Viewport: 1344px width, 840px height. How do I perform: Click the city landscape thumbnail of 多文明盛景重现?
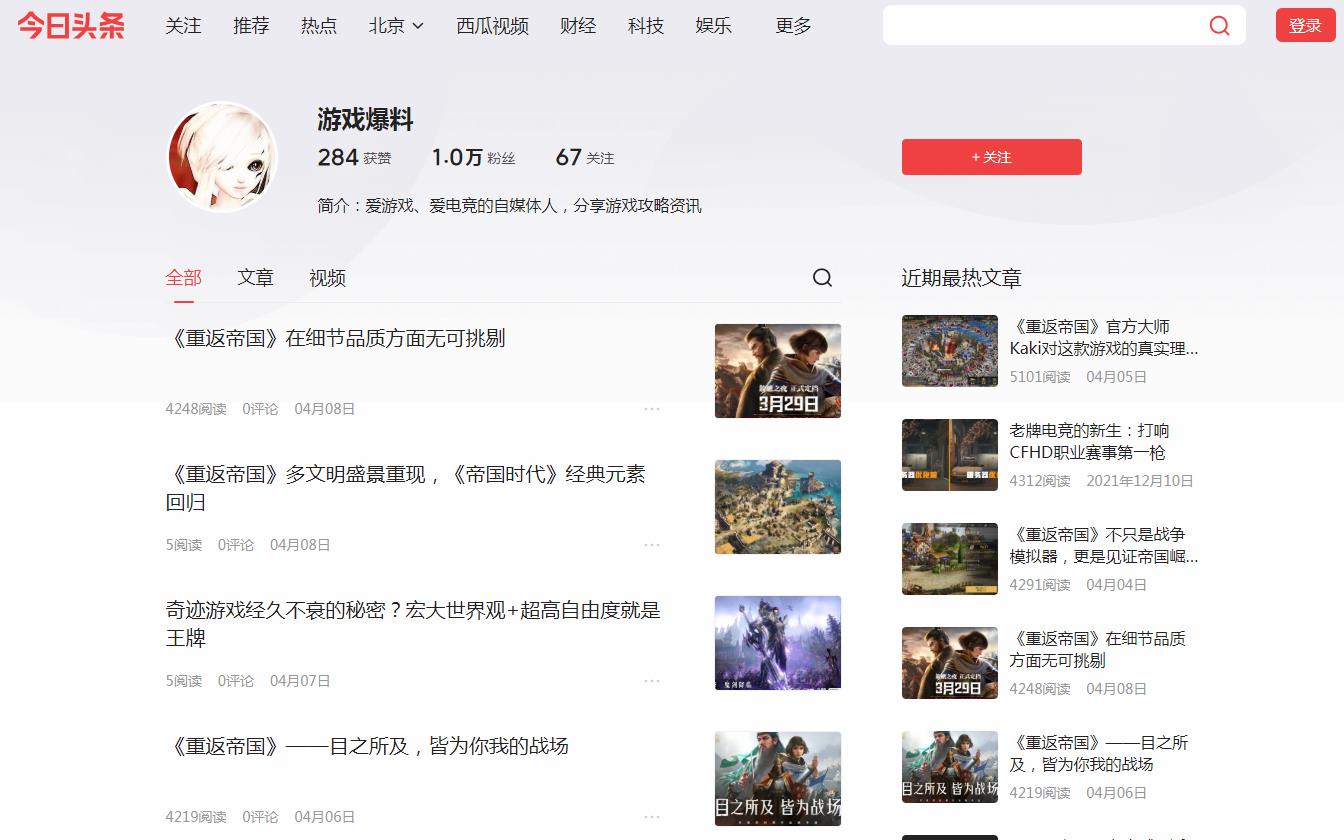pos(778,507)
